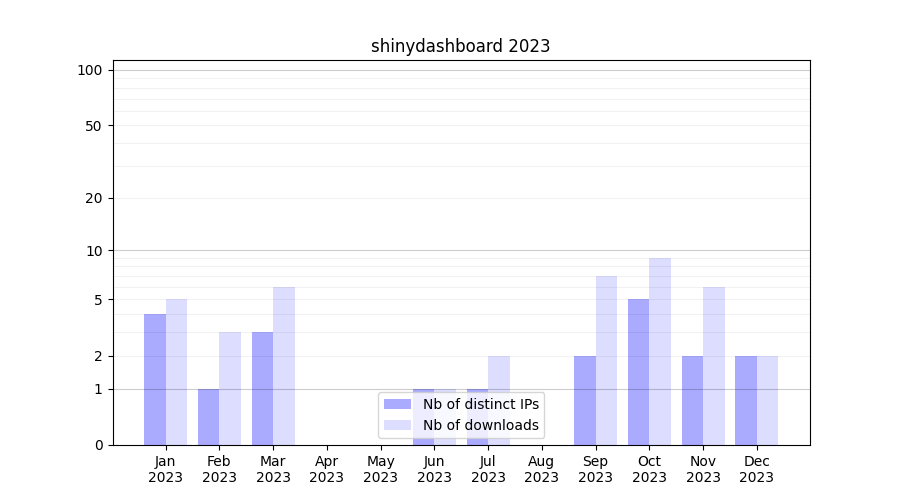Select the 'Nb of distinct IPs' legend label
The width and height of the screenshot is (900, 500).
480,404
